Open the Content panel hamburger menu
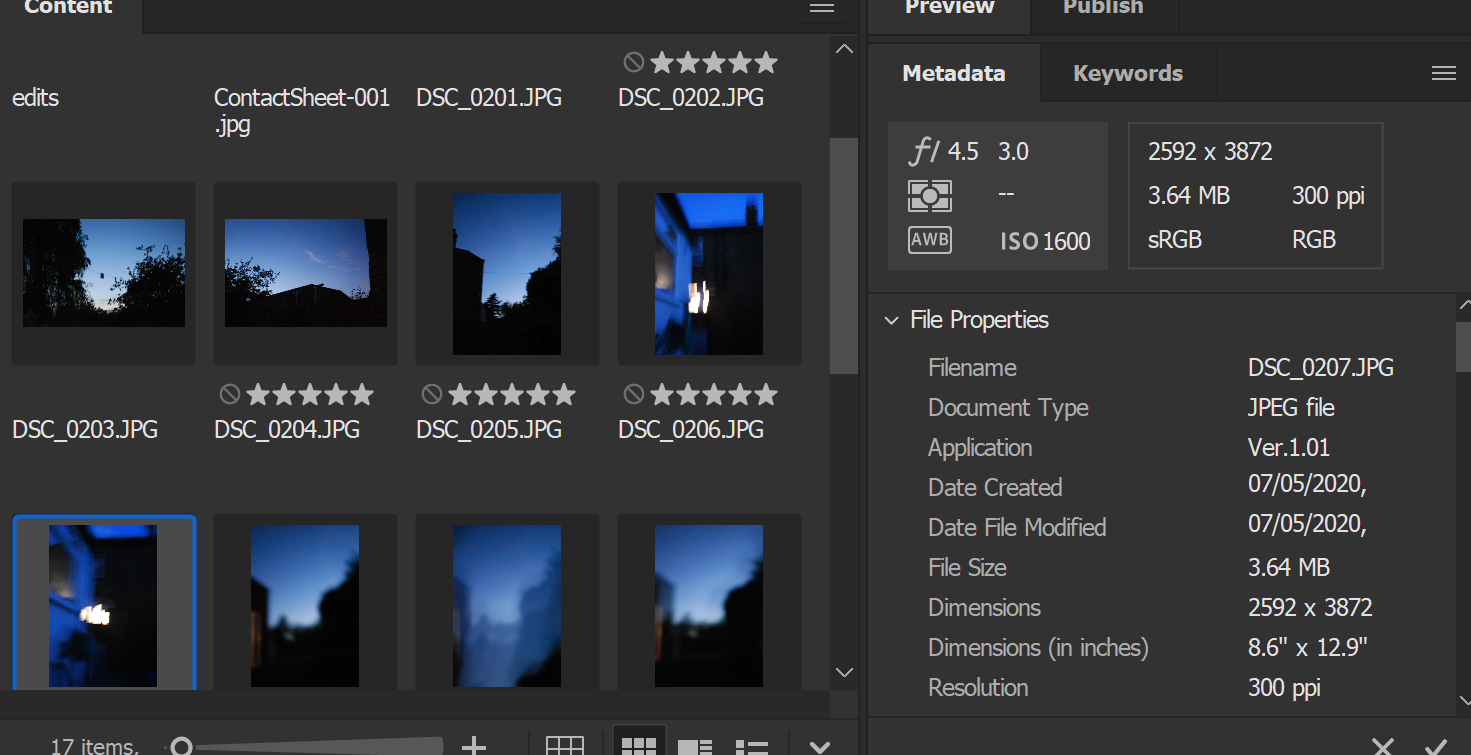Screen dimensions: 1471x755 pos(822,8)
